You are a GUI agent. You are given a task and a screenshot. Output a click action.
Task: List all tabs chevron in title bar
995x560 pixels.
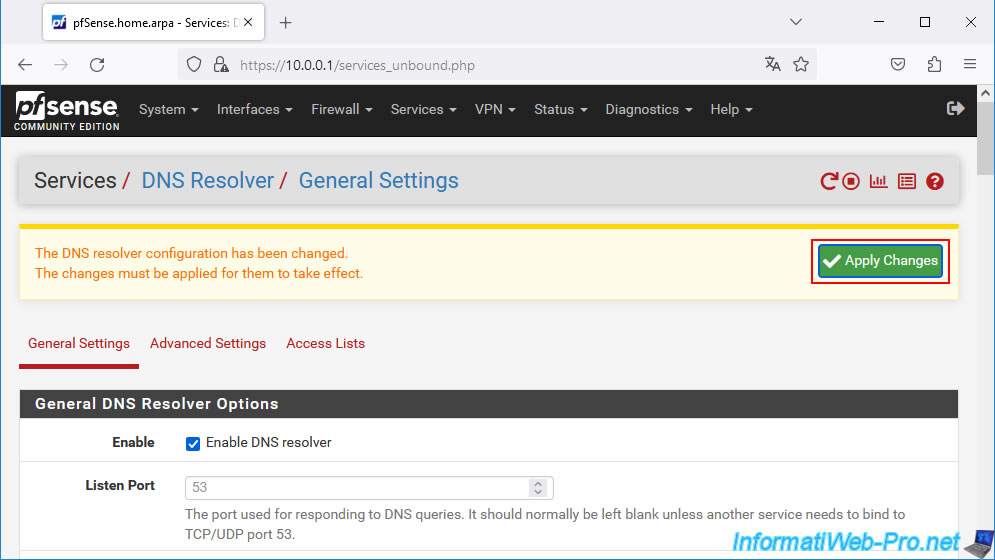coord(796,22)
